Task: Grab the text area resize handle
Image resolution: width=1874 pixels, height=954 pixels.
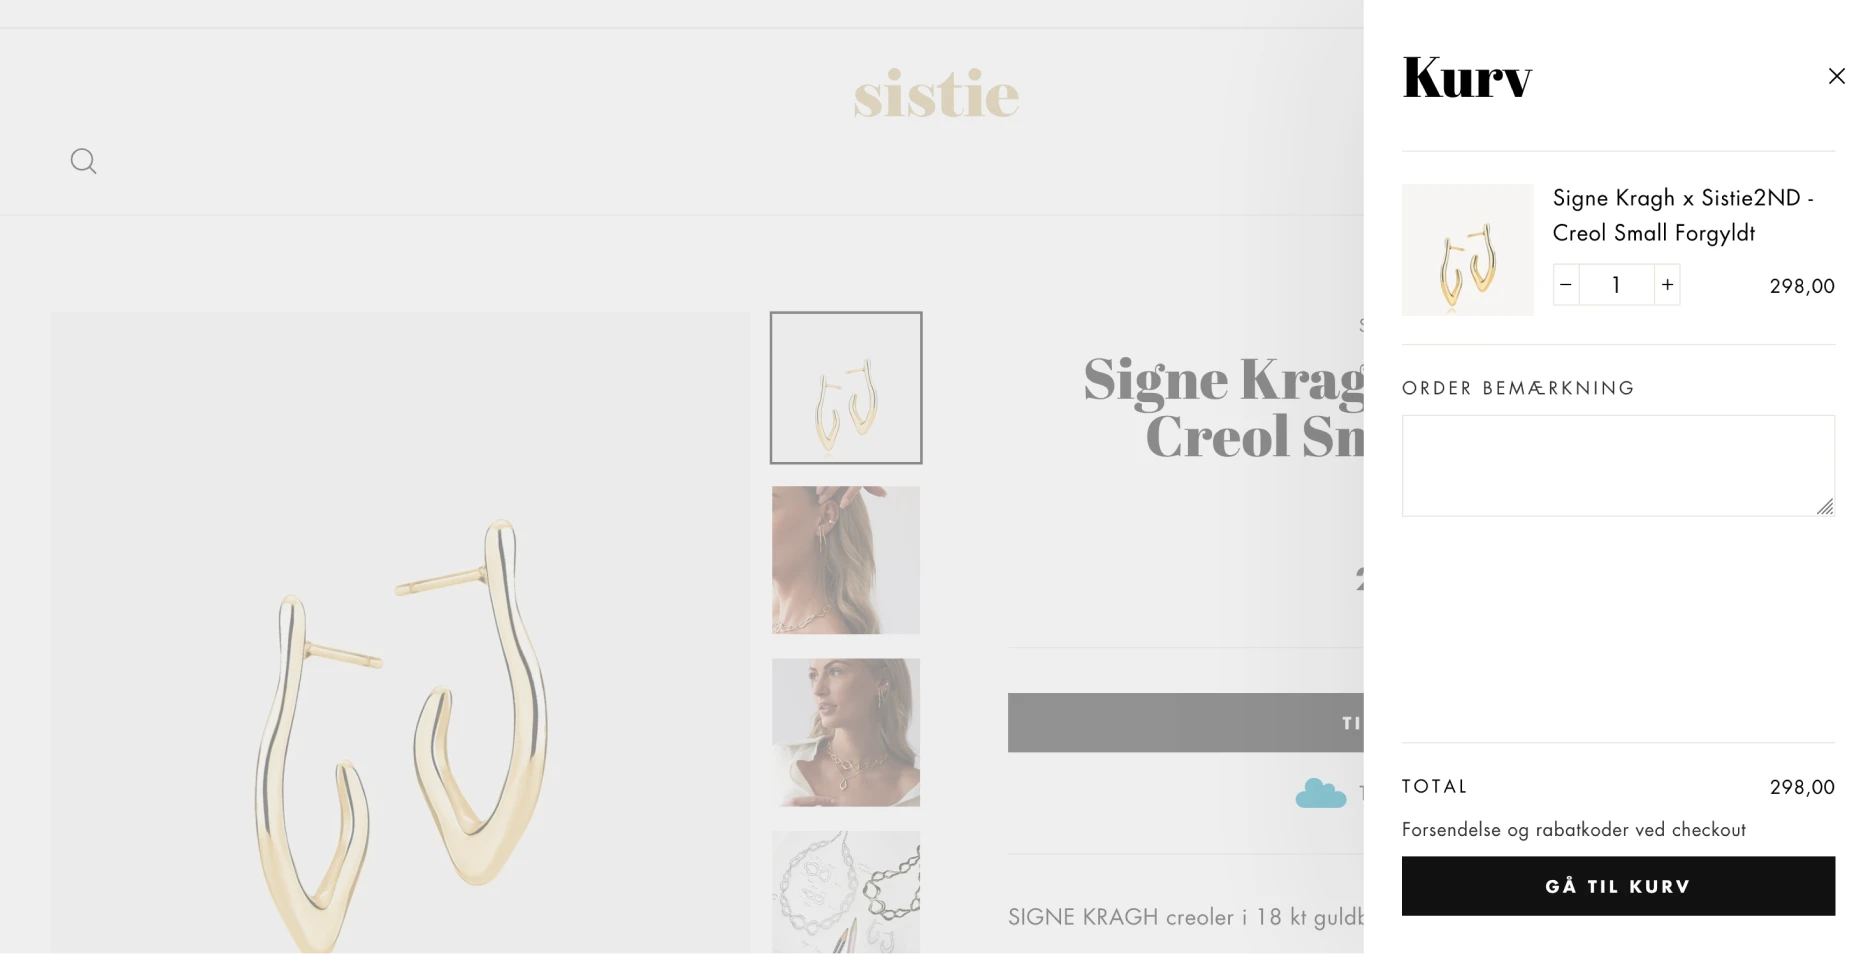Action: (x=1825, y=507)
